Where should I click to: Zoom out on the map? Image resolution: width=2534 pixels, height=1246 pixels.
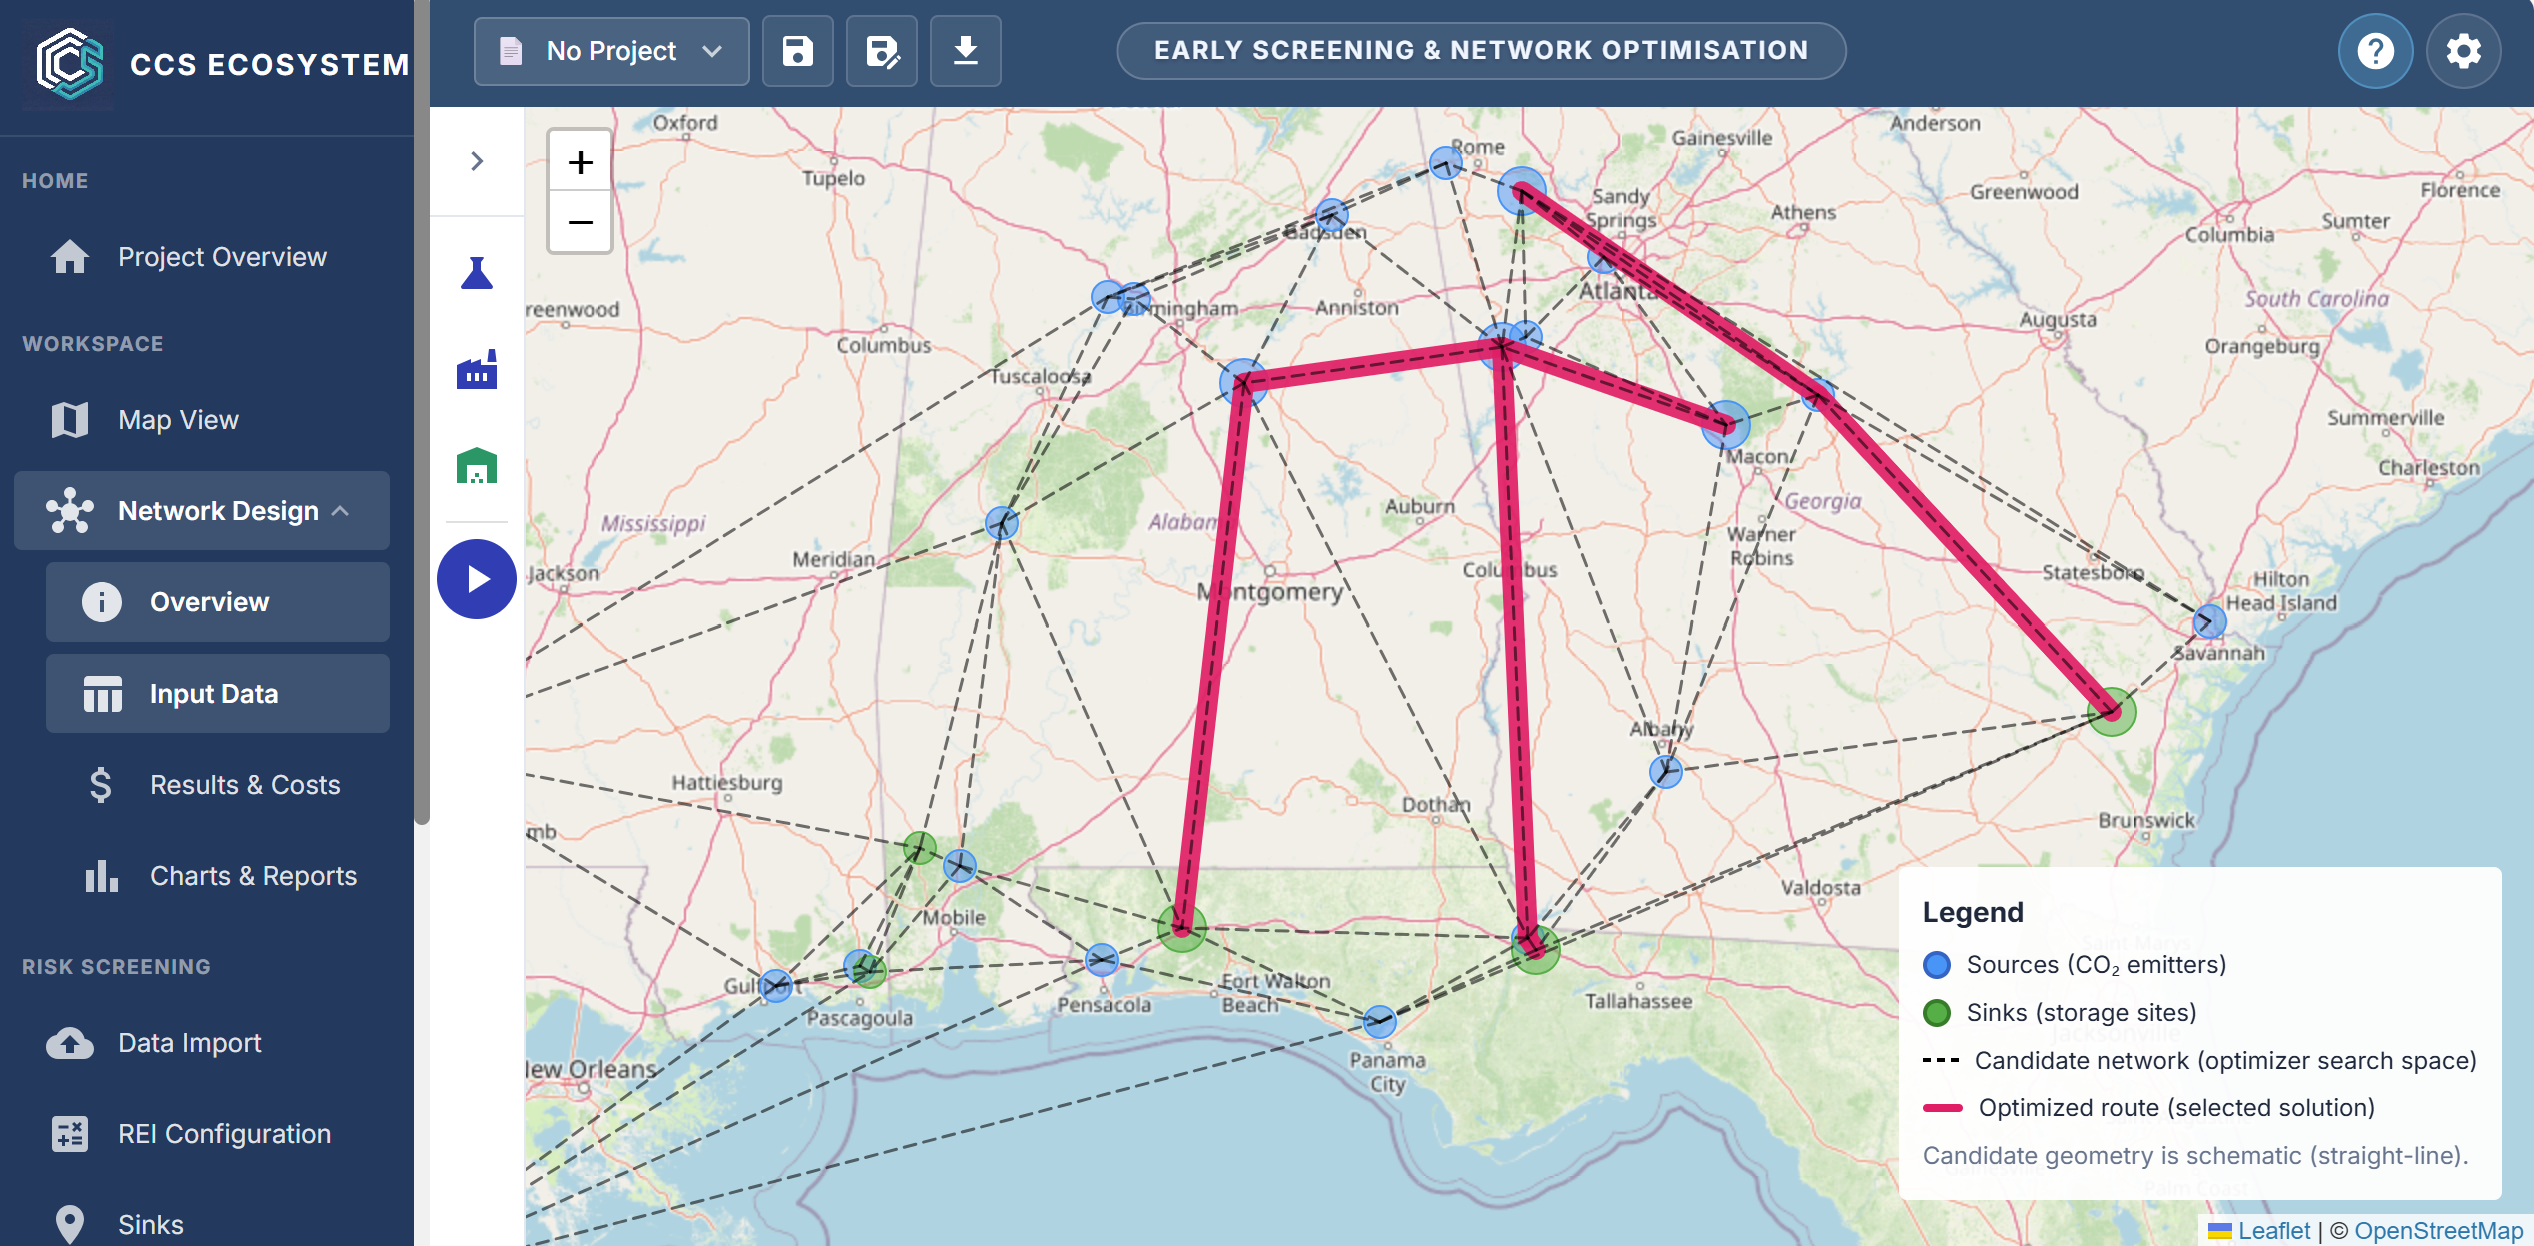[x=580, y=222]
